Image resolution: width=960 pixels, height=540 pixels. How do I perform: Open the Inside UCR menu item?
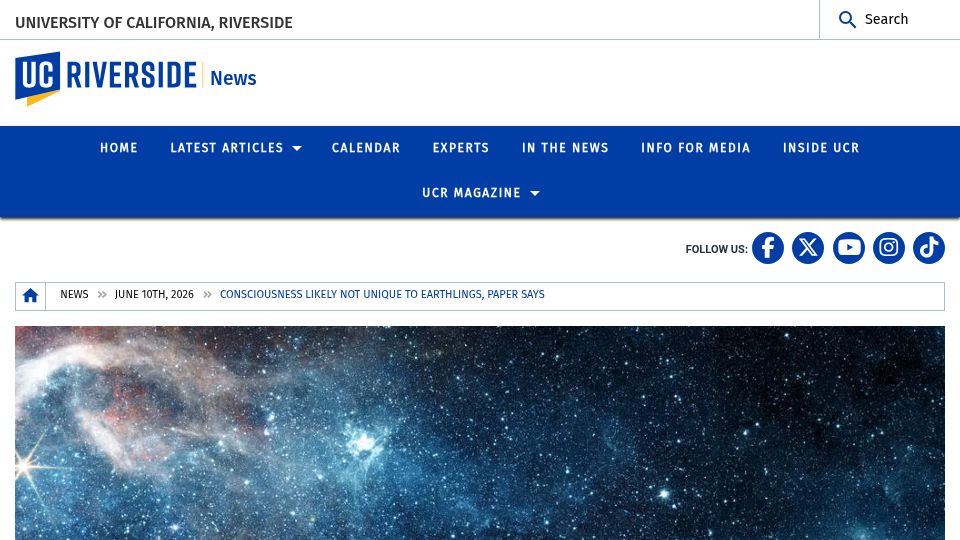point(821,148)
